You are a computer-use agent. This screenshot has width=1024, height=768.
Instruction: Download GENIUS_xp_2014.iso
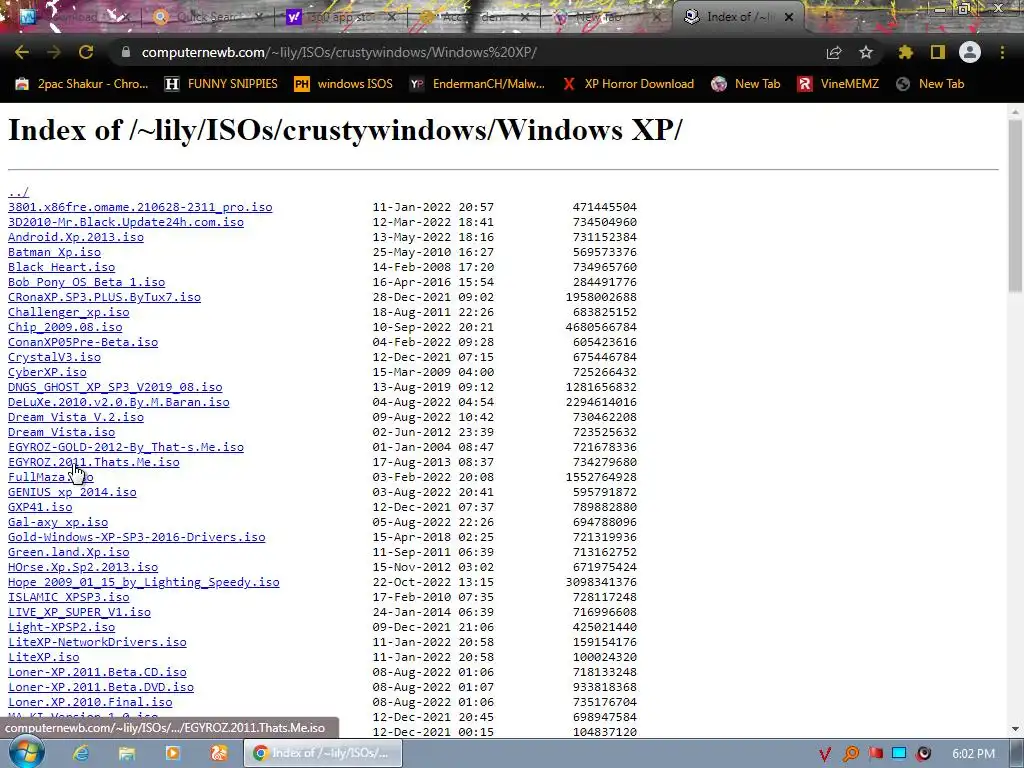(x=72, y=492)
